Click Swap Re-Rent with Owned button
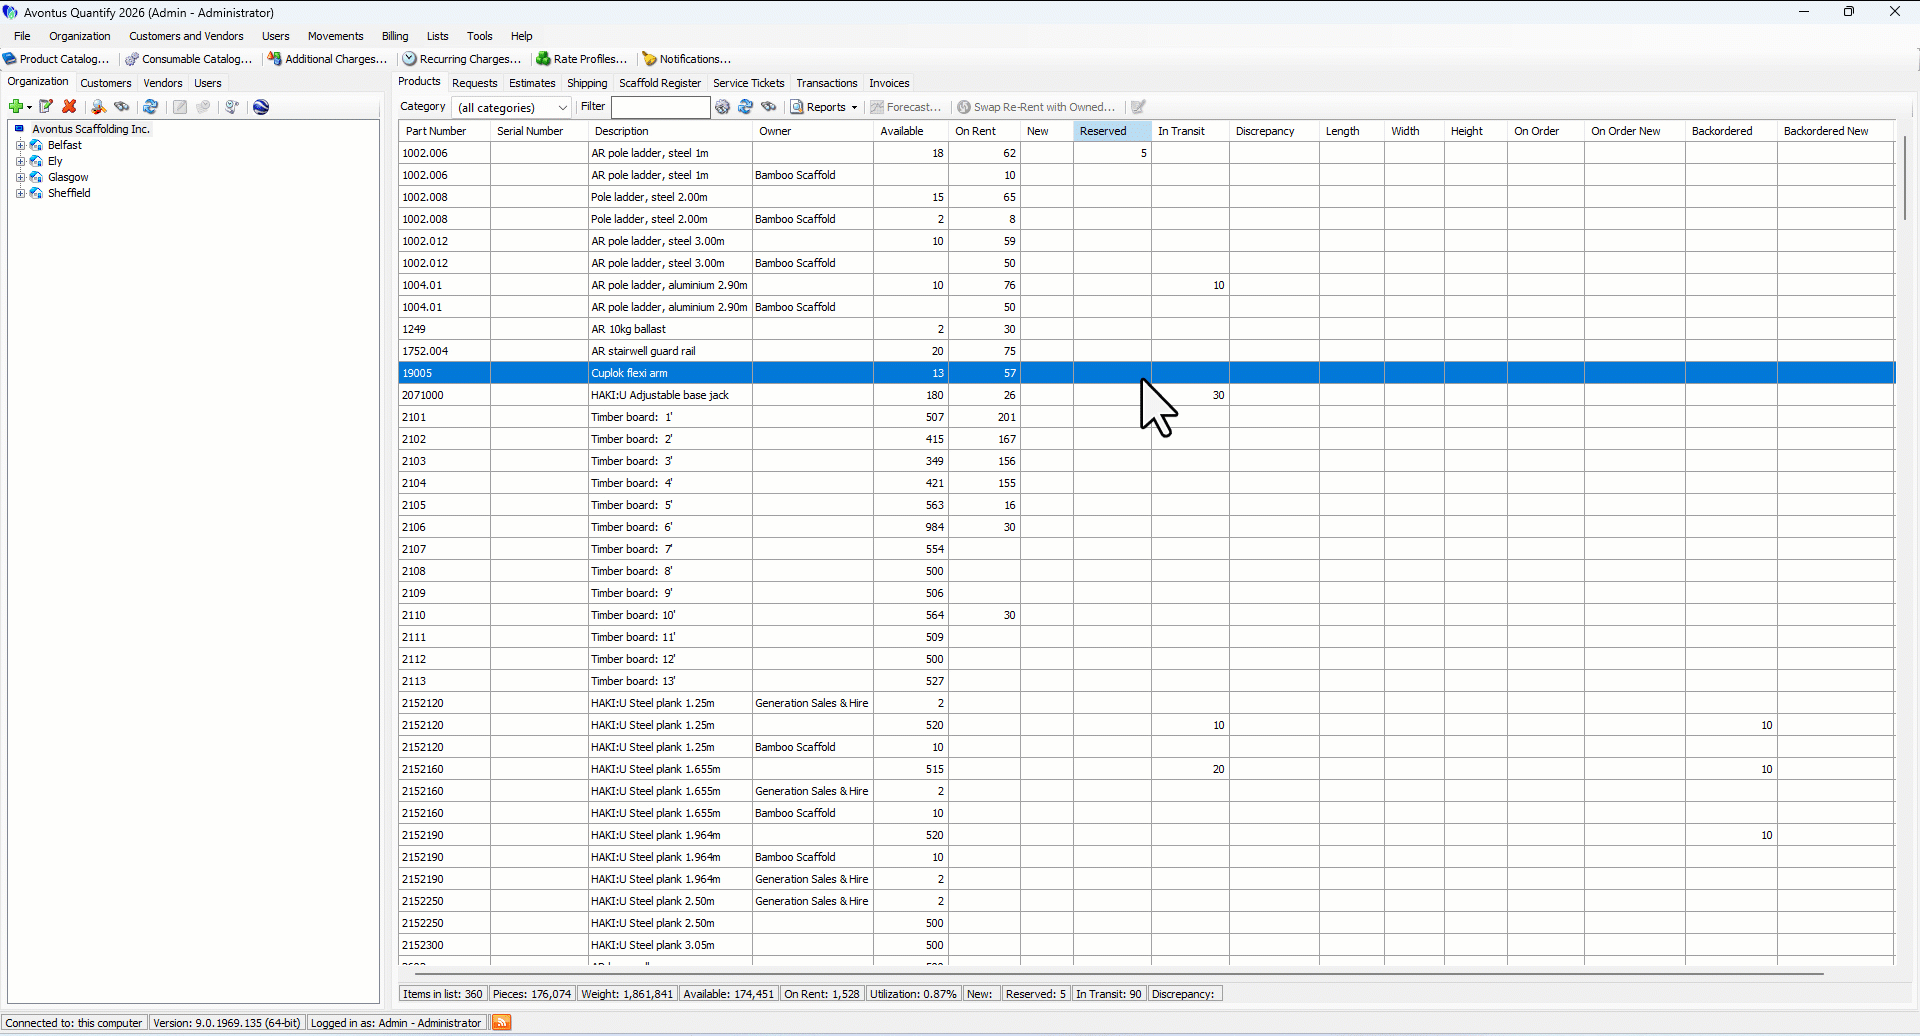 [x=1036, y=107]
